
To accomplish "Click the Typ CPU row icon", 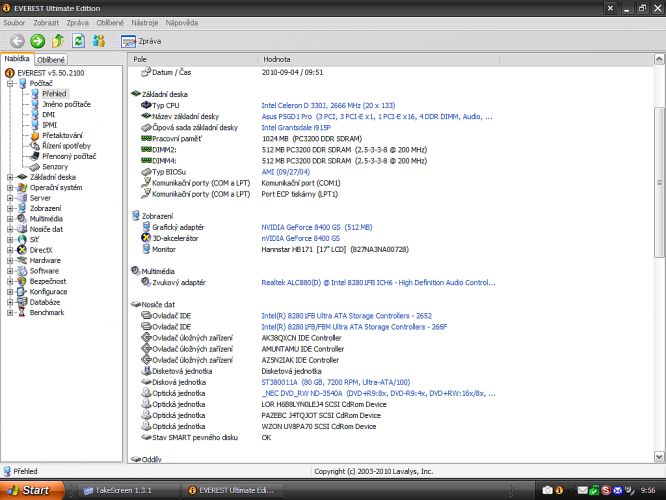I will [146, 105].
